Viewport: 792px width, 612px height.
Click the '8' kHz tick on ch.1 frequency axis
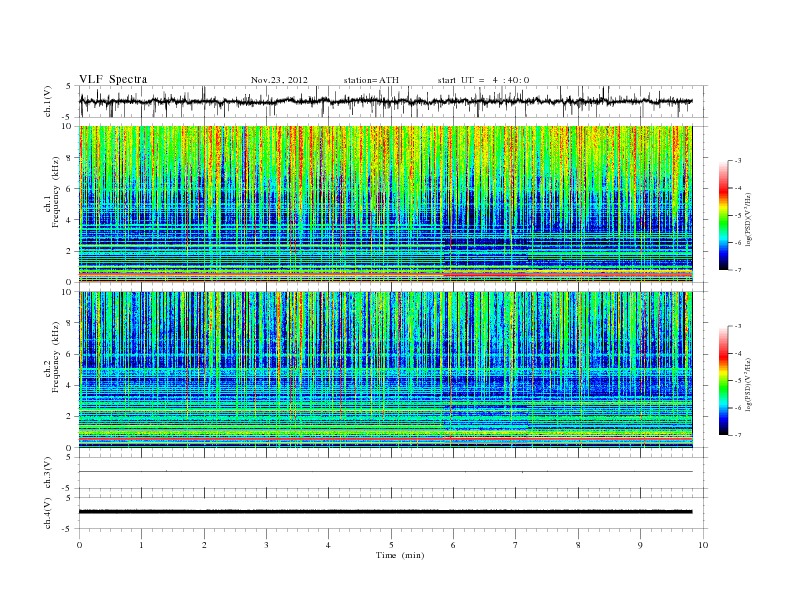coord(70,158)
